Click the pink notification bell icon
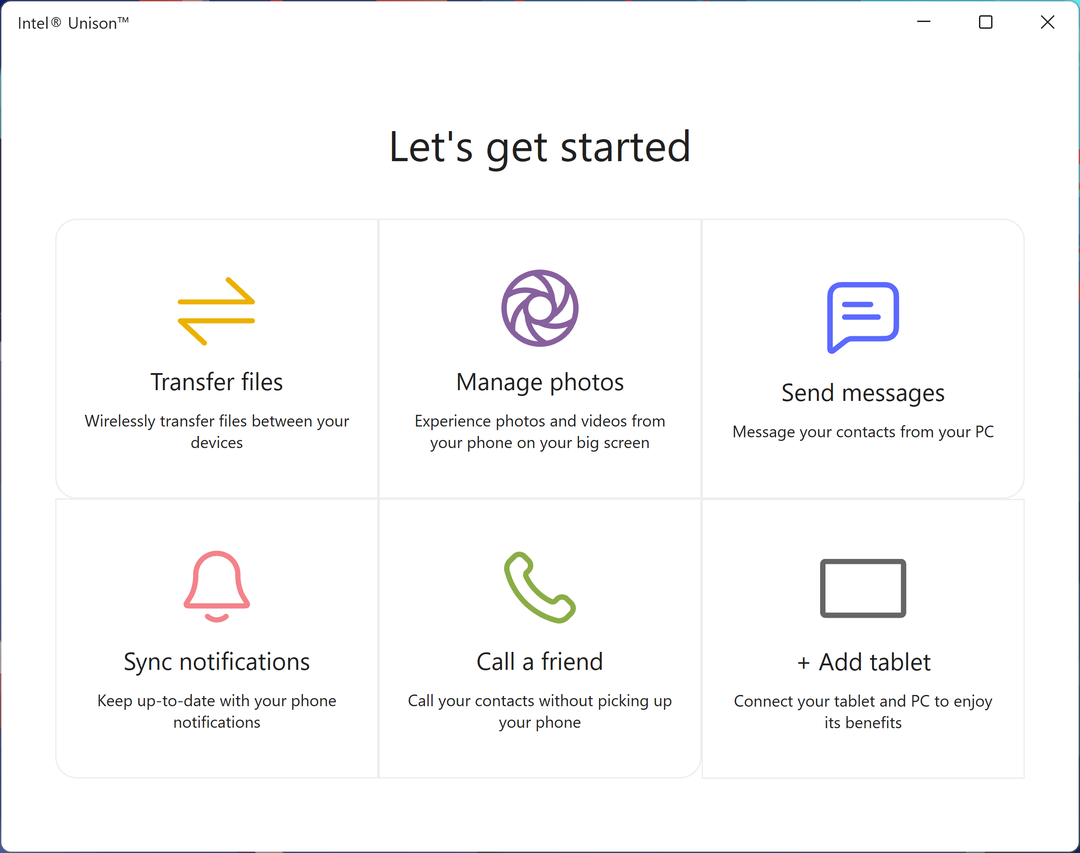The width and height of the screenshot is (1080, 853). pyautogui.click(x=217, y=587)
